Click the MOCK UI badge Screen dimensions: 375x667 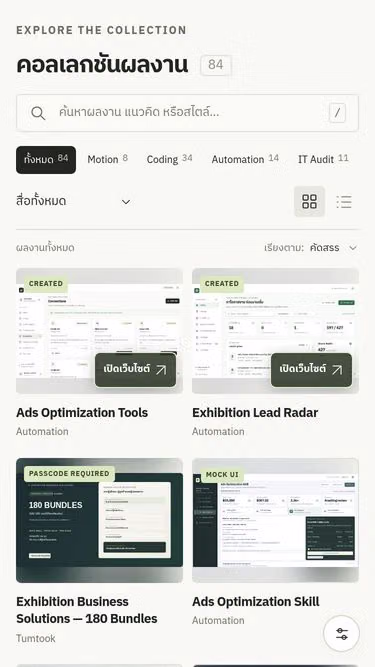point(222,475)
